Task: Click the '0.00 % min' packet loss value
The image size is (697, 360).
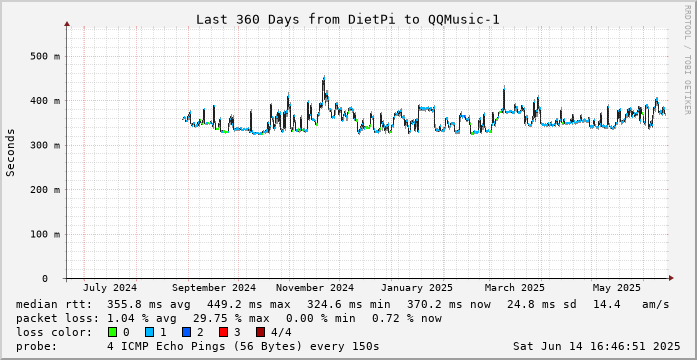Action: tap(320, 318)
